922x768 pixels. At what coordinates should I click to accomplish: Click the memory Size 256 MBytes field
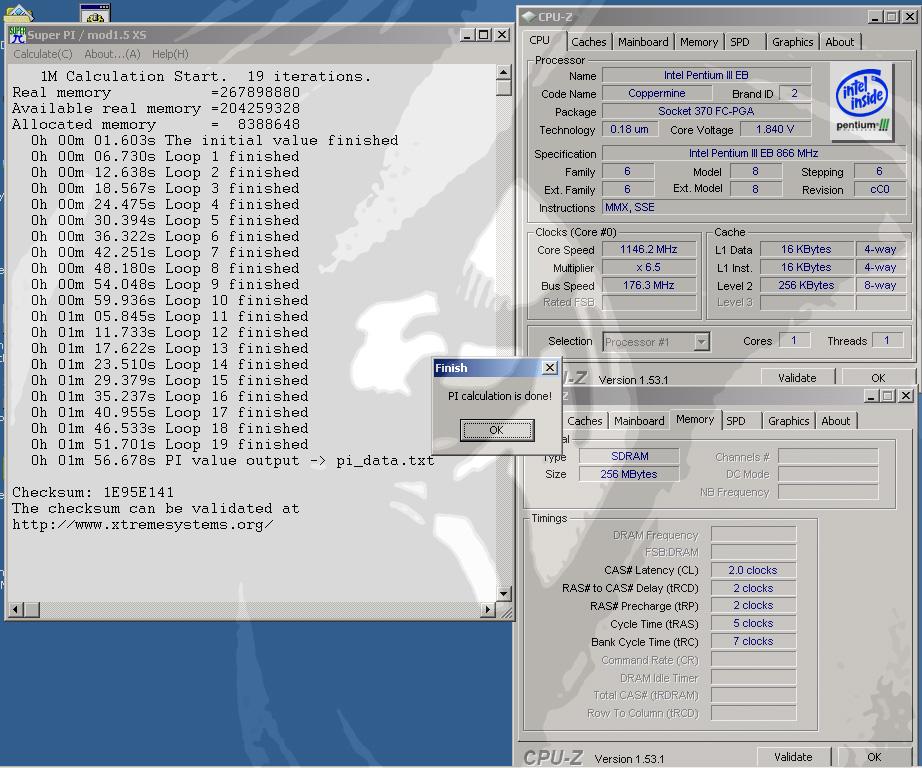[x=629, y=474]
